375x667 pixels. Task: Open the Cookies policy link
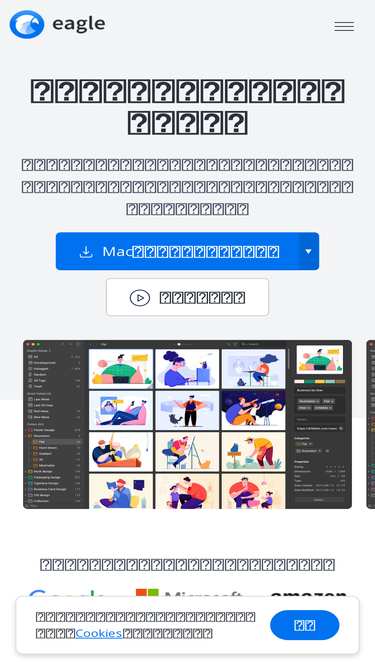[x=99, y=633]
